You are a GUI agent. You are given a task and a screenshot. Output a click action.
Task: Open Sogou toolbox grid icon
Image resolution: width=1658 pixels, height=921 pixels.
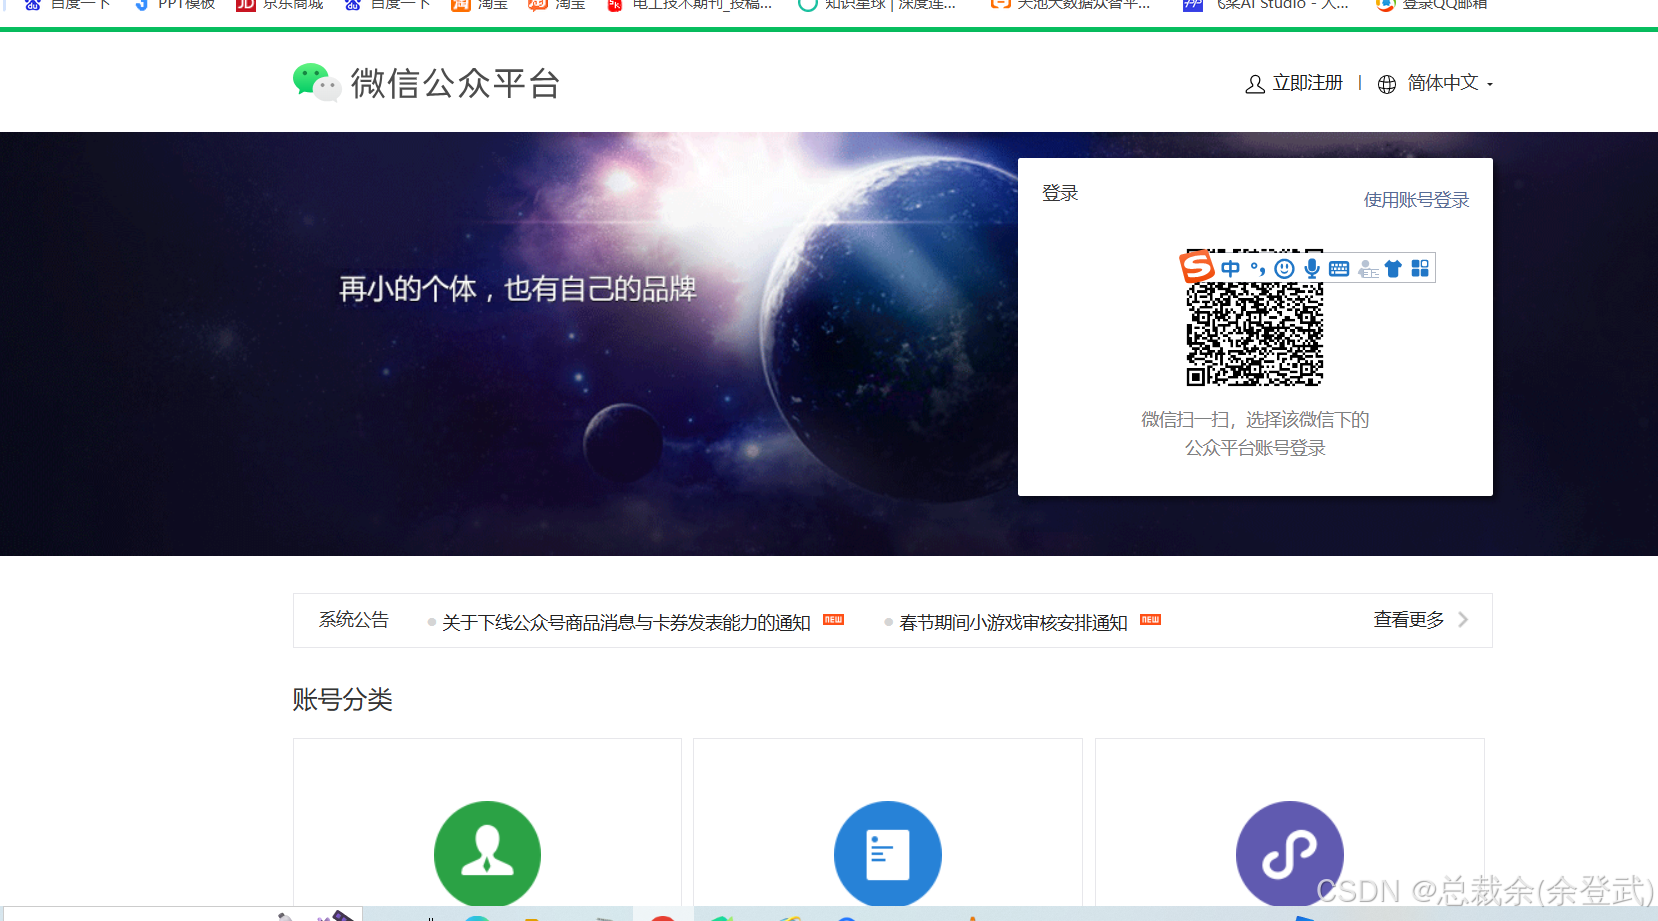1420,268
